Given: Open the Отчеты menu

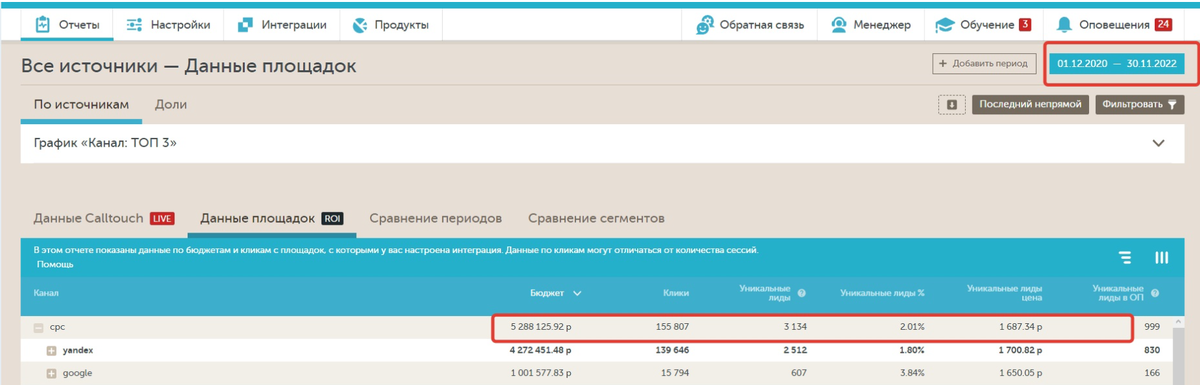Looking at the screenshot, I should [68, 25].
